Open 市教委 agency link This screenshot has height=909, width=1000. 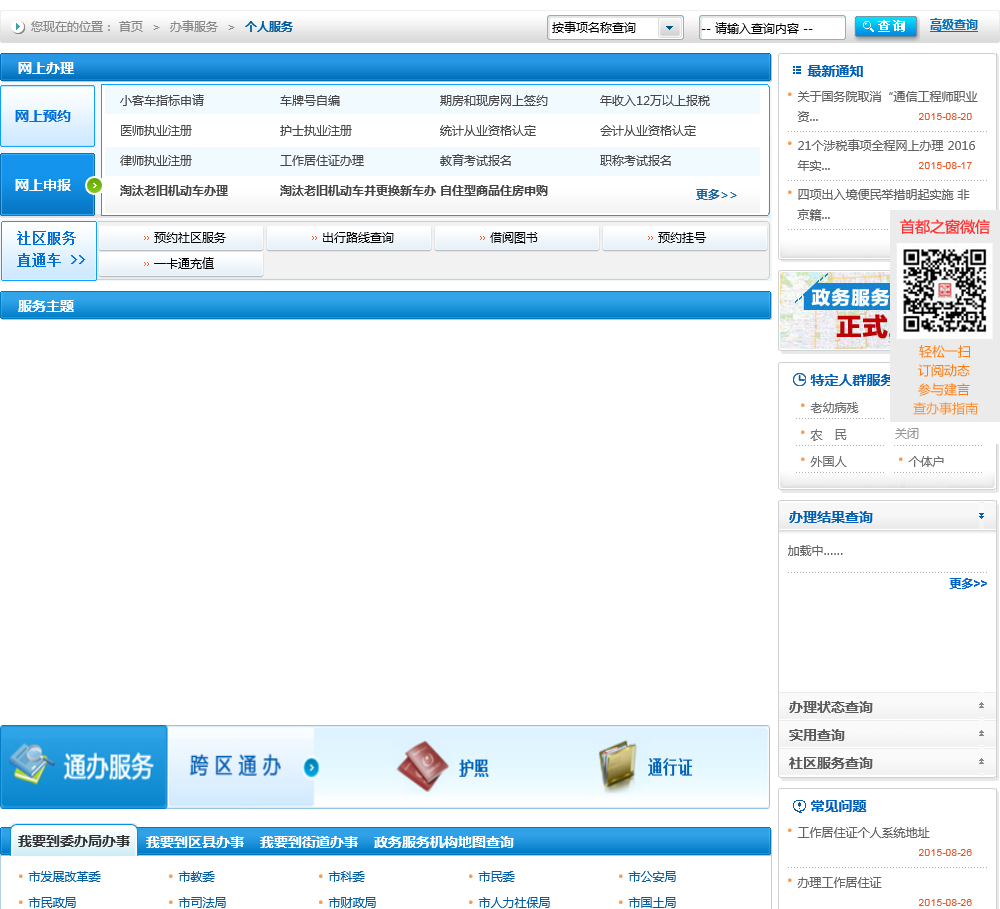click(196, 877)
